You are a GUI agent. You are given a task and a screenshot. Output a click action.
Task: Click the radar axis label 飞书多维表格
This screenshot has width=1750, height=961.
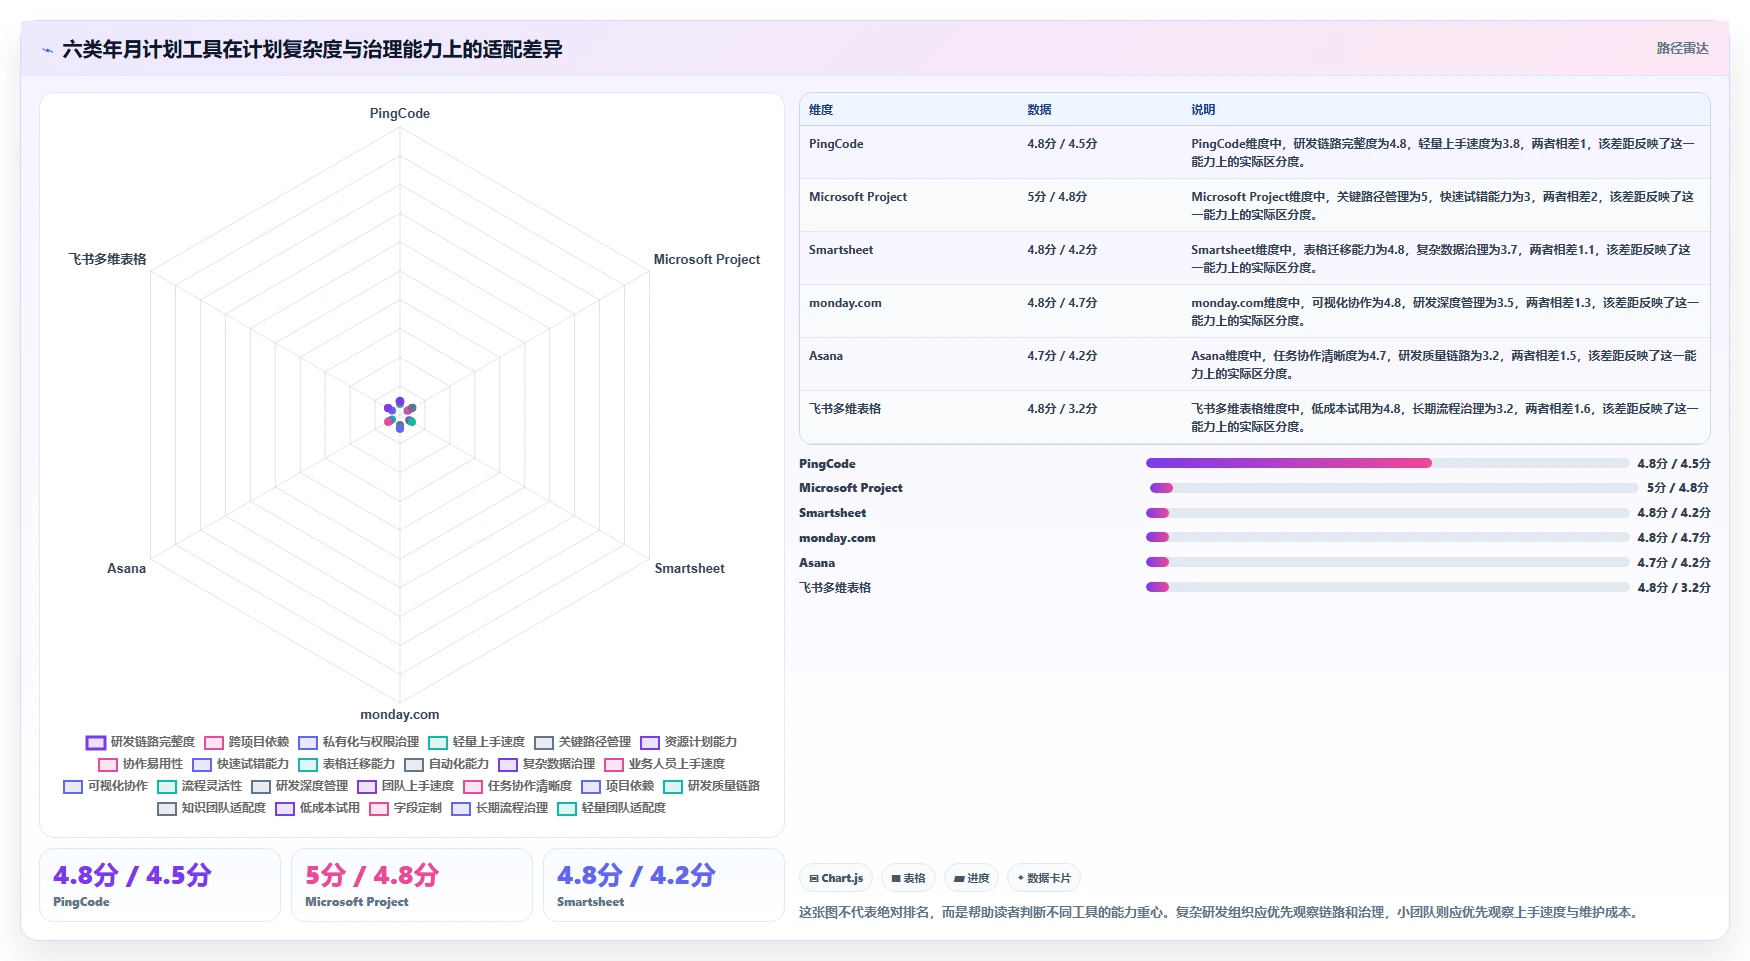tap(107, 259)
